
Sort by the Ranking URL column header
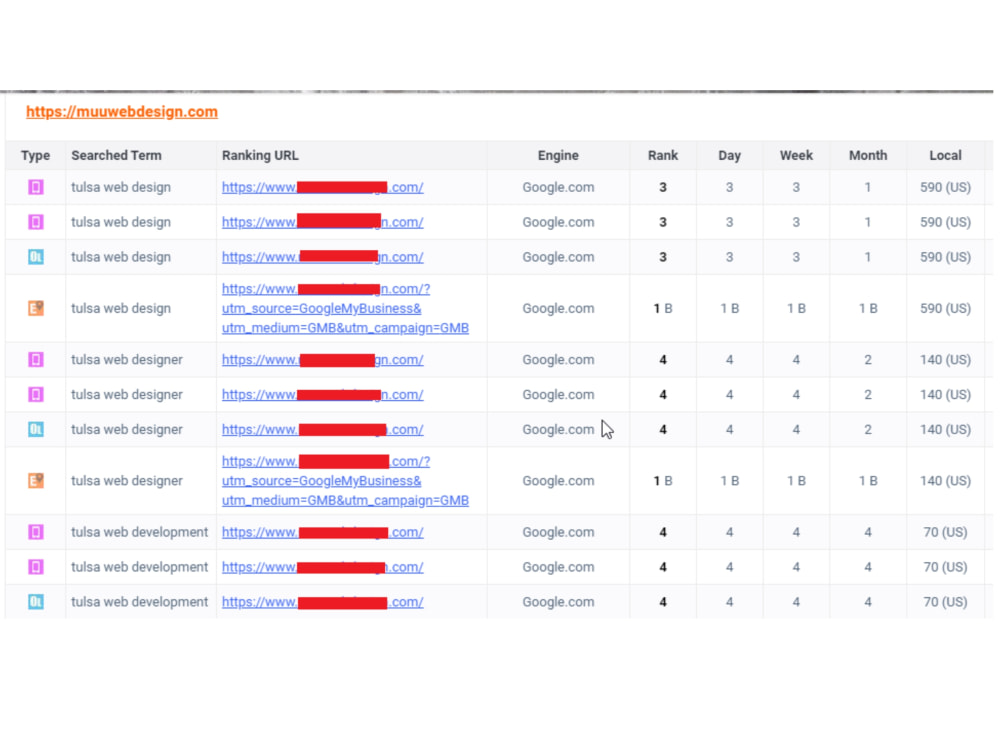(260, 156)
